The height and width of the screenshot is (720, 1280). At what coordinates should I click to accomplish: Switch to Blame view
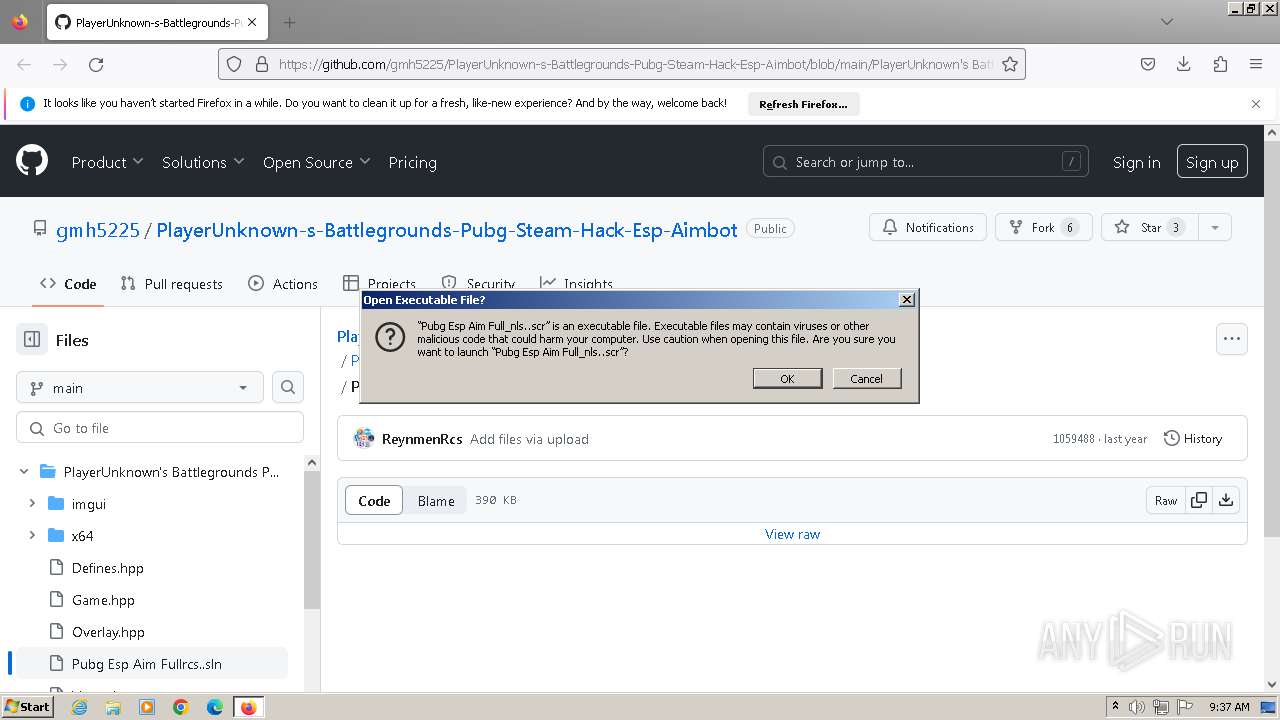(x=436, y=501)
